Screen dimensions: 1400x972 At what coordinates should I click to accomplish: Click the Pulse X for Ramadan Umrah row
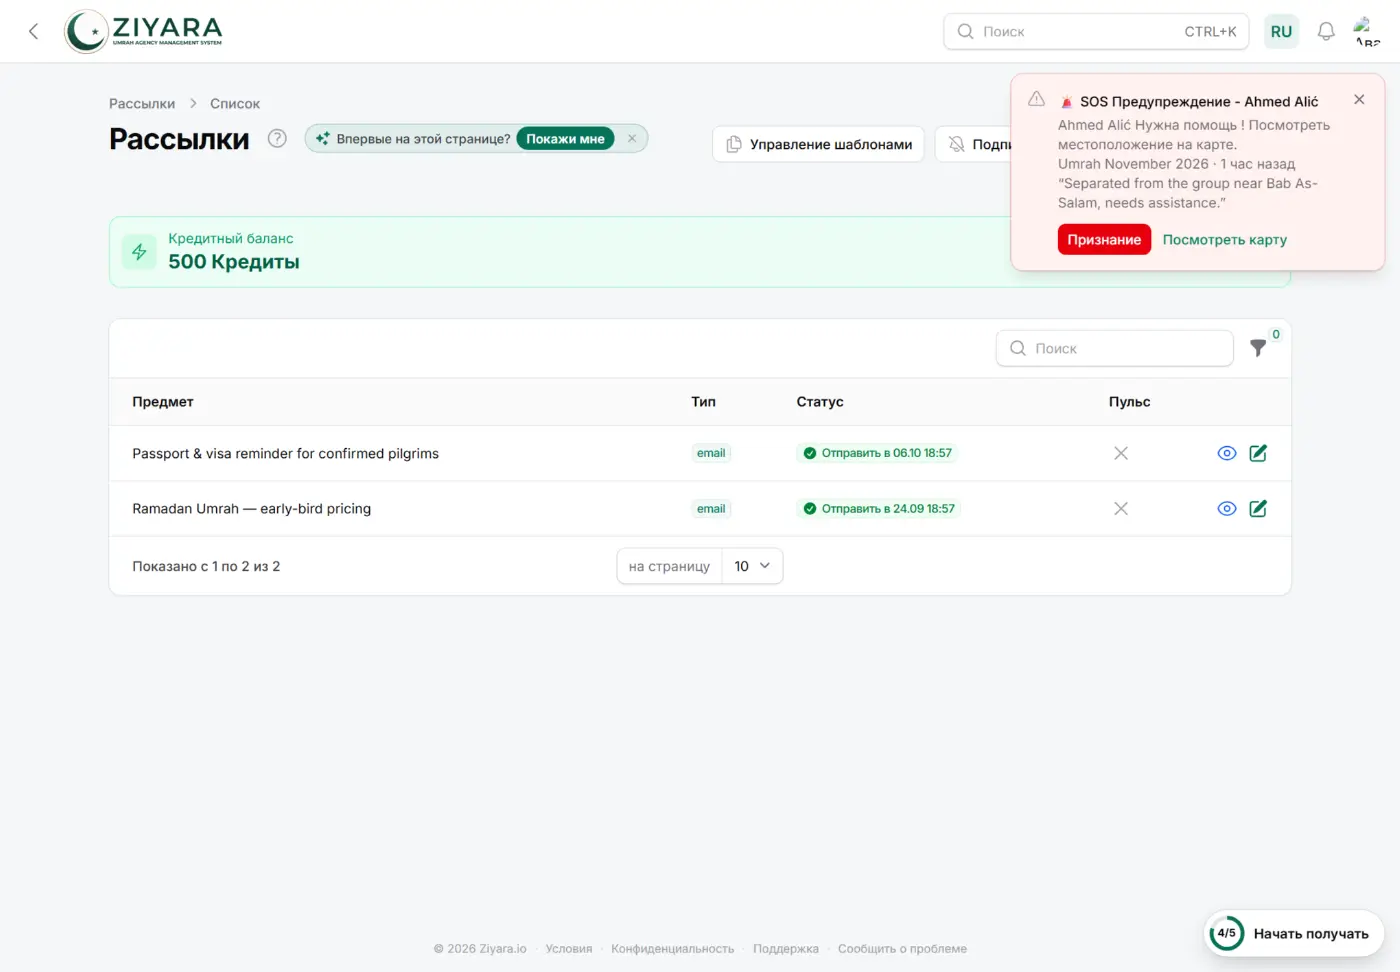pos(1121,509)
